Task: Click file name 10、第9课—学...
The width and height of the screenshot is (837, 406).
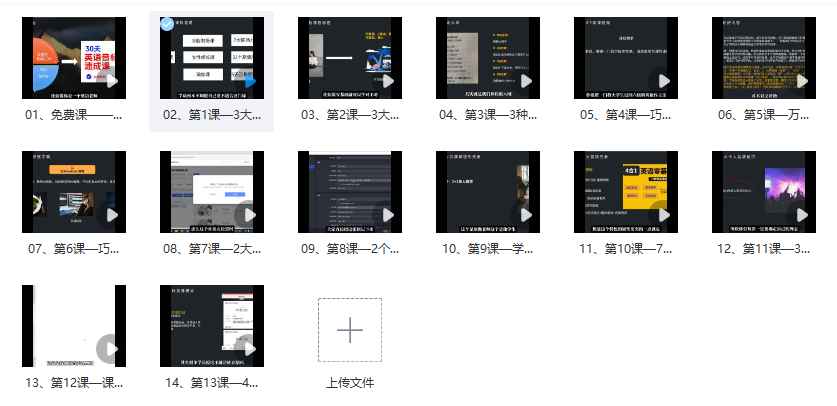Action: pos(487,248)
